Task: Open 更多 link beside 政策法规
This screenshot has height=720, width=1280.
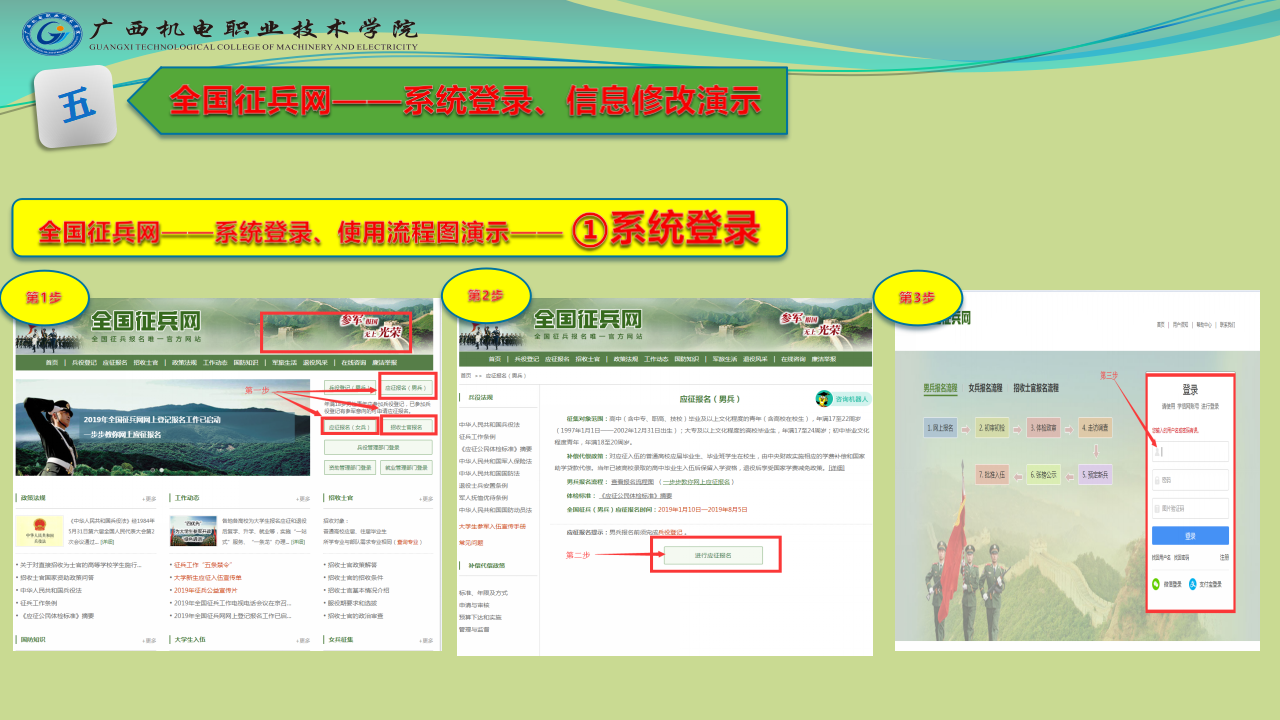Action: click(x=150, y=498)
